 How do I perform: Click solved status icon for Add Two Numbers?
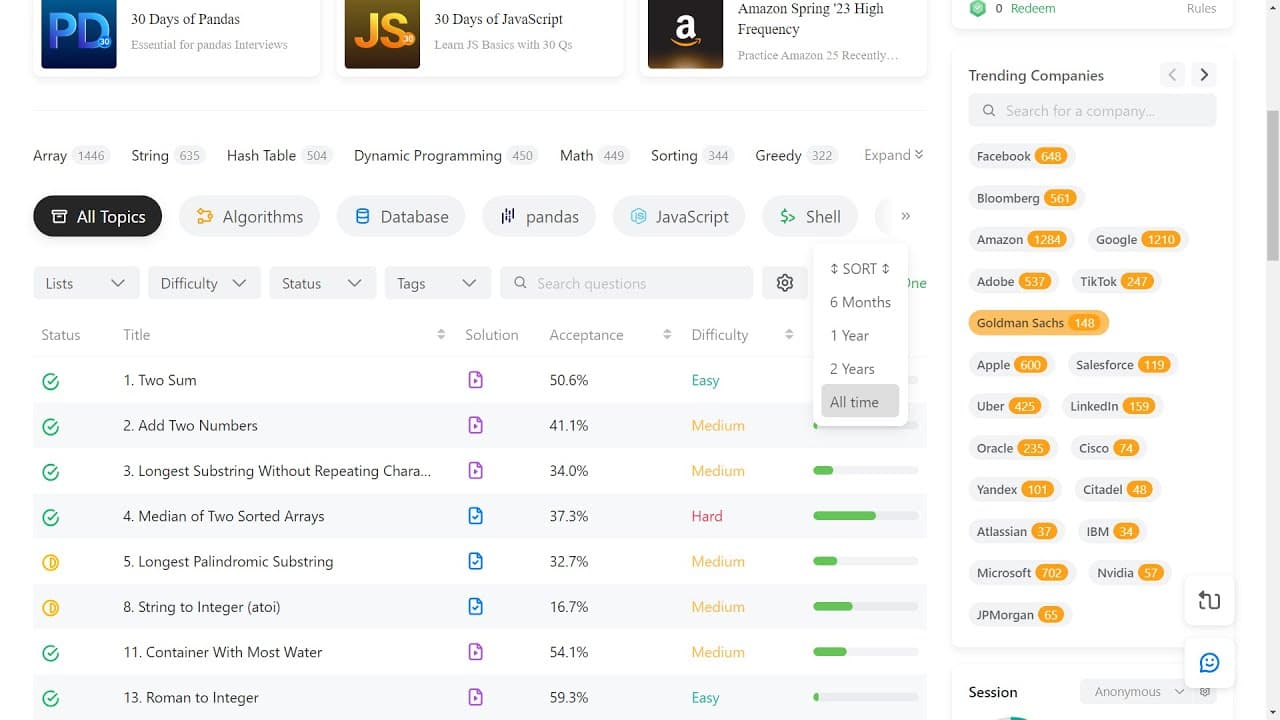(x=51, y=426)
